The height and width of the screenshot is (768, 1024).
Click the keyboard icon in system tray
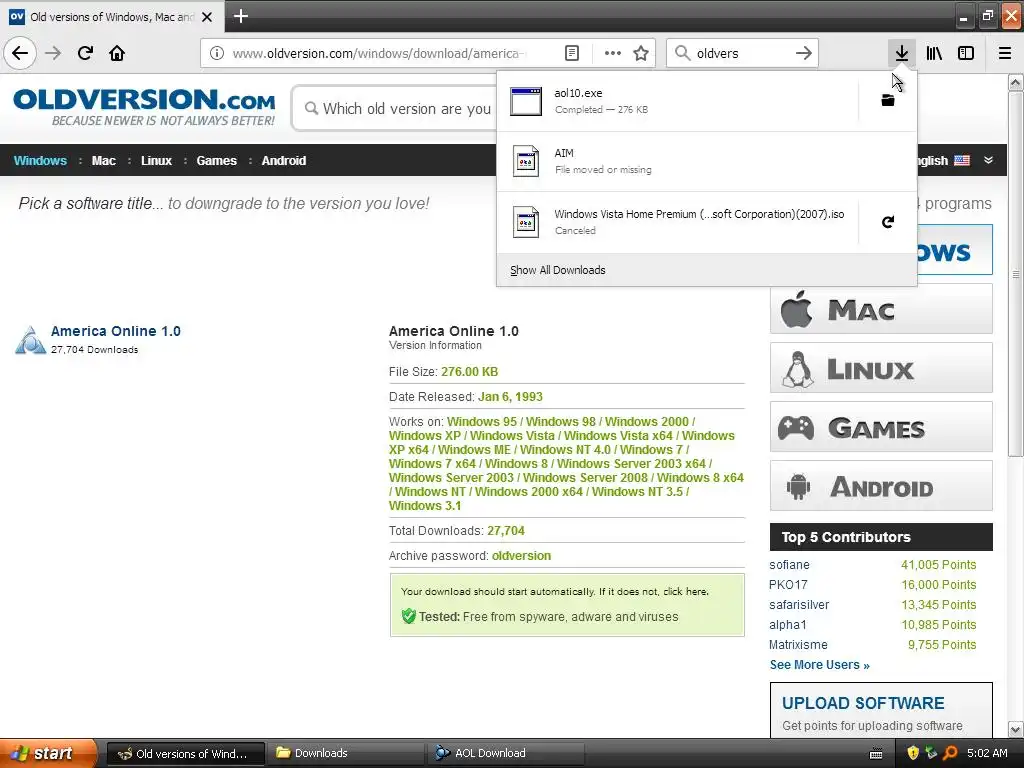click(876, 754)
